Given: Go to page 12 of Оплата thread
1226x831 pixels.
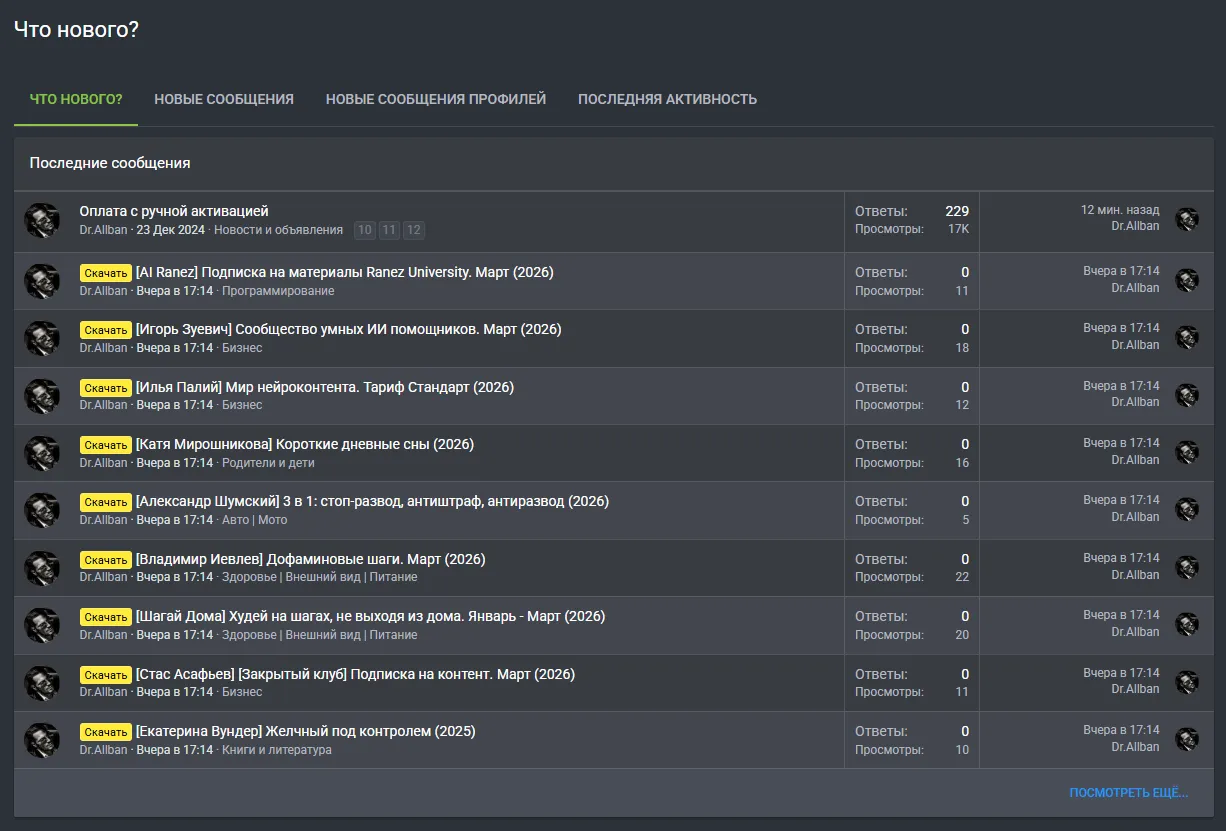Looking at the screenshot, I should (414, 230).
